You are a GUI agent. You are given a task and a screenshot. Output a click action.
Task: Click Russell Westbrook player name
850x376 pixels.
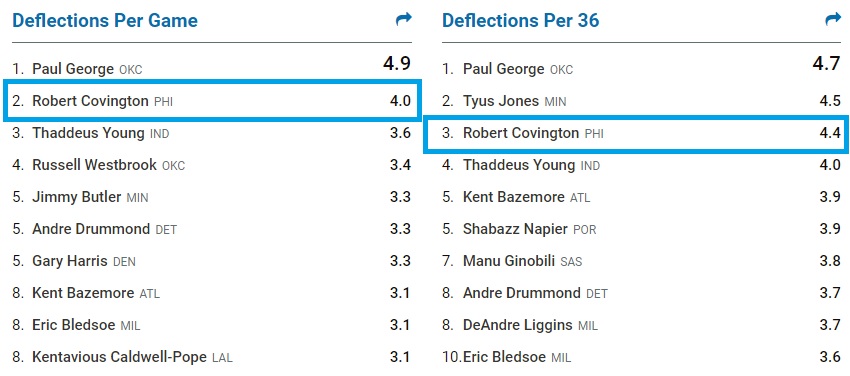(x=94, y=165)
